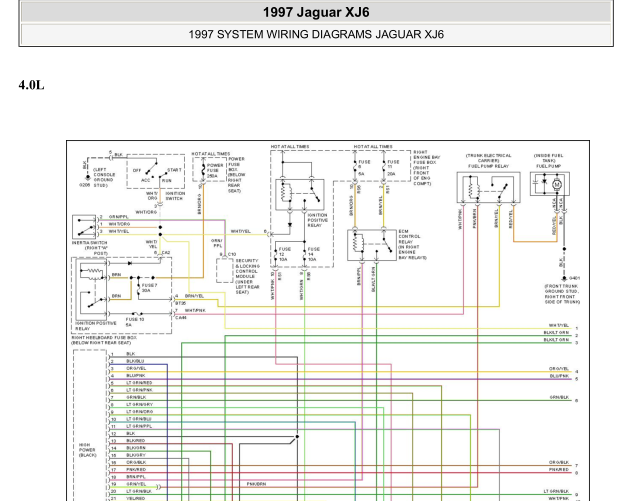The image size is (631, 501).
Task: Click the 'FUSE 11 20A' label
Action: pyautogui.click(x=393, y=168)
